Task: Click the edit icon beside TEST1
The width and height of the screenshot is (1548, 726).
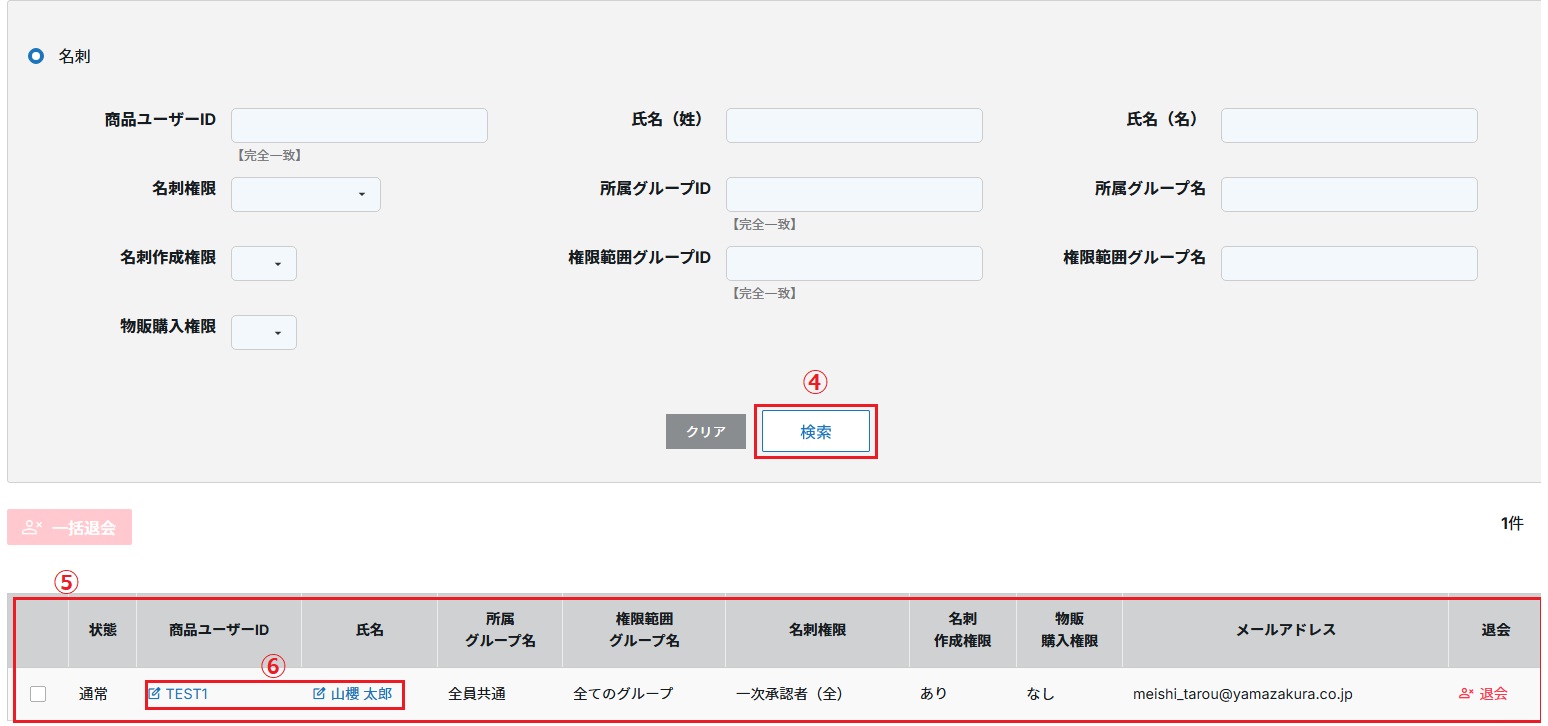Action: coord(154,694)
